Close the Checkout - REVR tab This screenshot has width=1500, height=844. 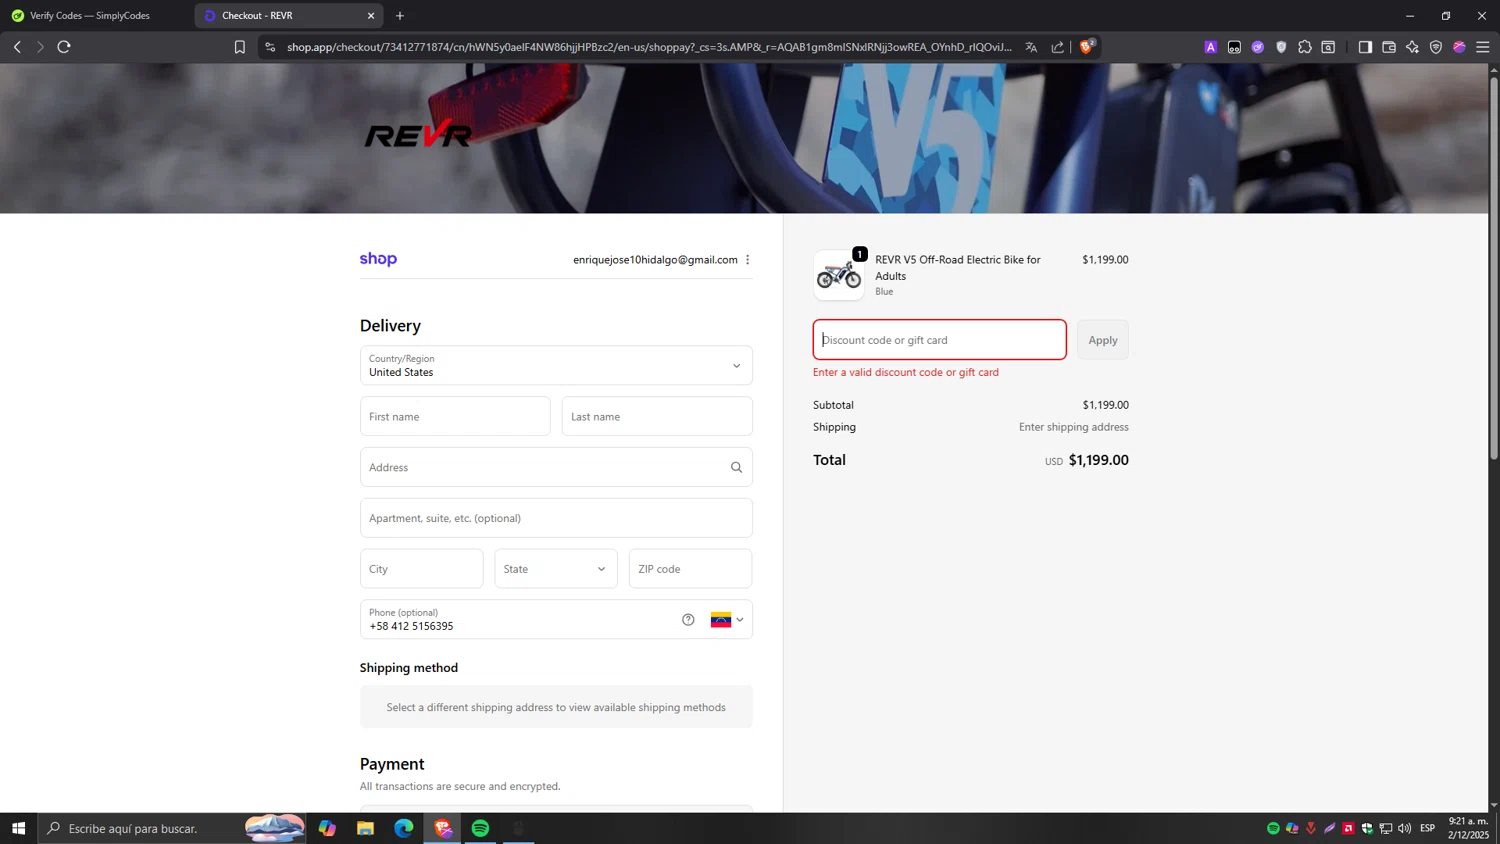coord(371,16)
